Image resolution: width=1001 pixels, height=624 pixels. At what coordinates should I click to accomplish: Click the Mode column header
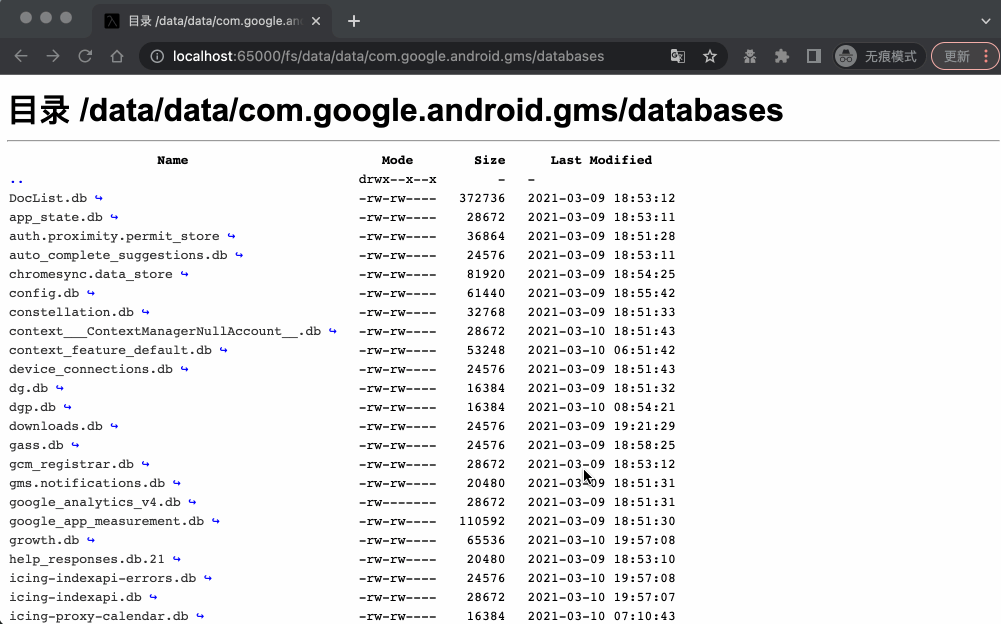397,160
